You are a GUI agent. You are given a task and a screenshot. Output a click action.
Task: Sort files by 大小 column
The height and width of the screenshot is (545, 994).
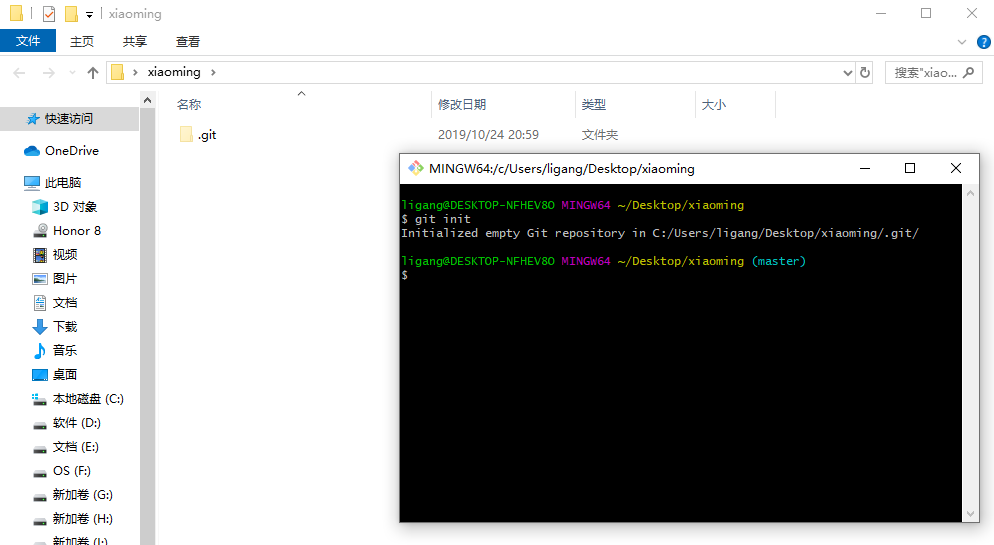[x=714, y=105]
